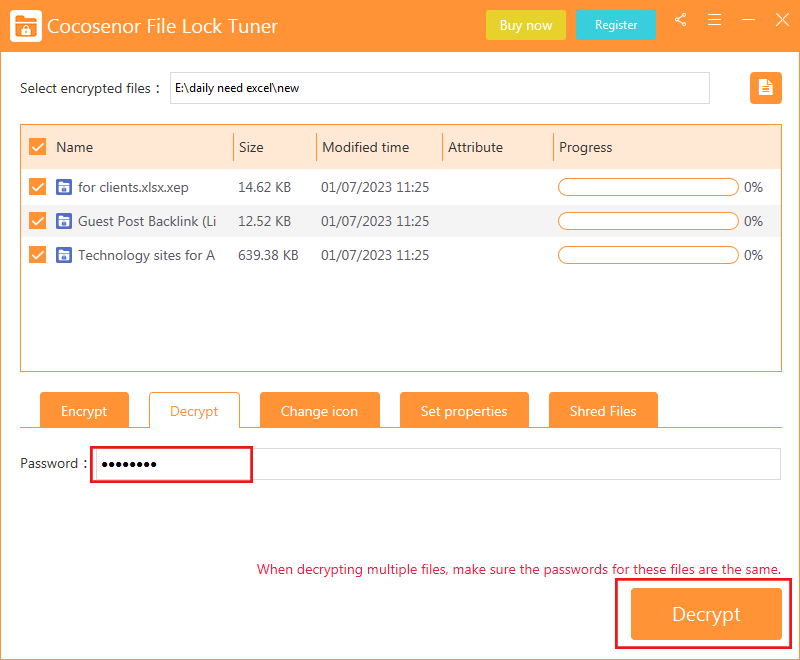Open the hamburger menu icon
Viewport: 800px width, 660px height.
pos(714,20)
